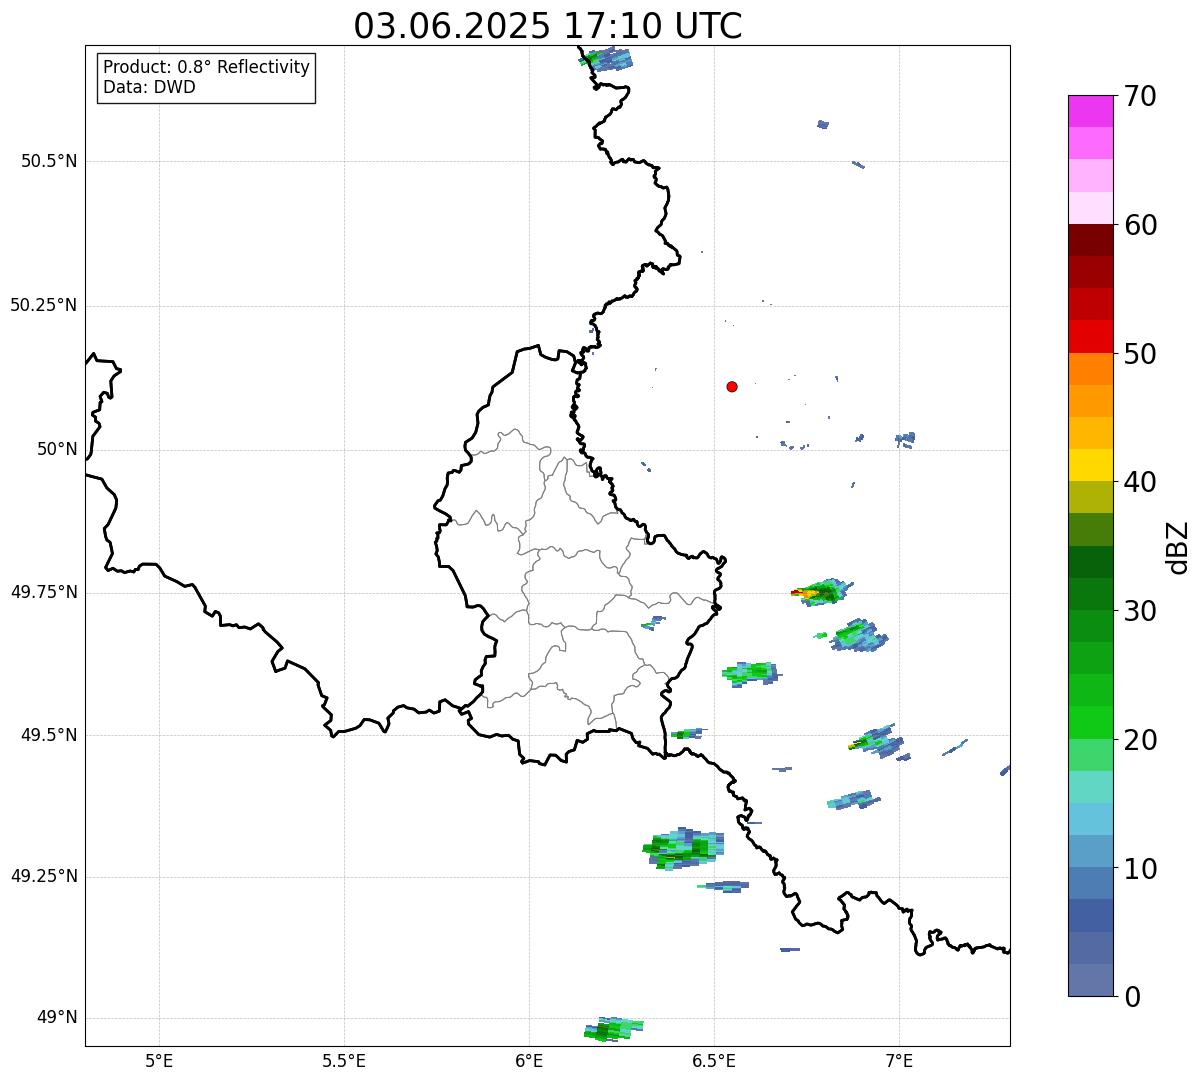1202x1081 pixels.
Task: Click the 20 colorbar tick label
Action: pyautogui.click(x=1139, y=740)
